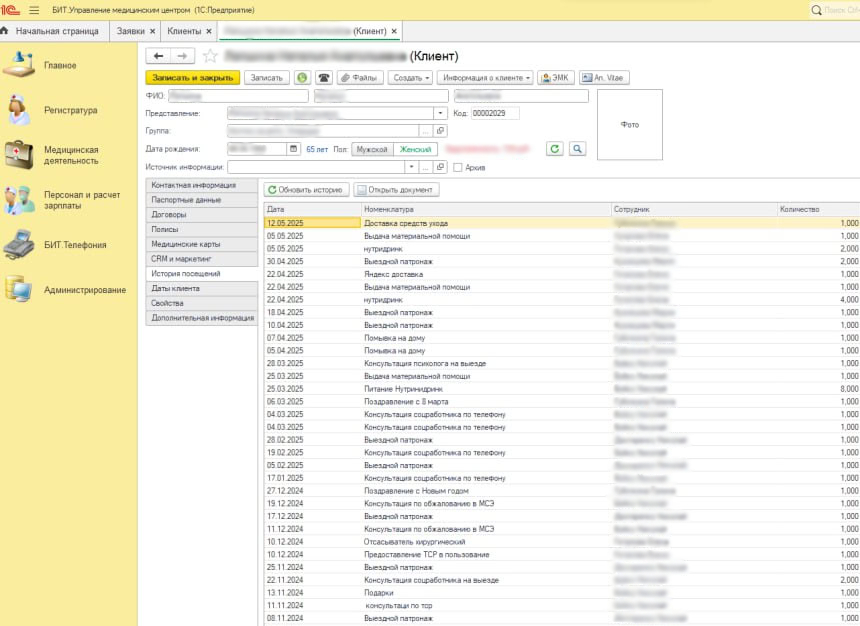
Task: Open the Создать dropdown menu
Action: coord(411,78)
